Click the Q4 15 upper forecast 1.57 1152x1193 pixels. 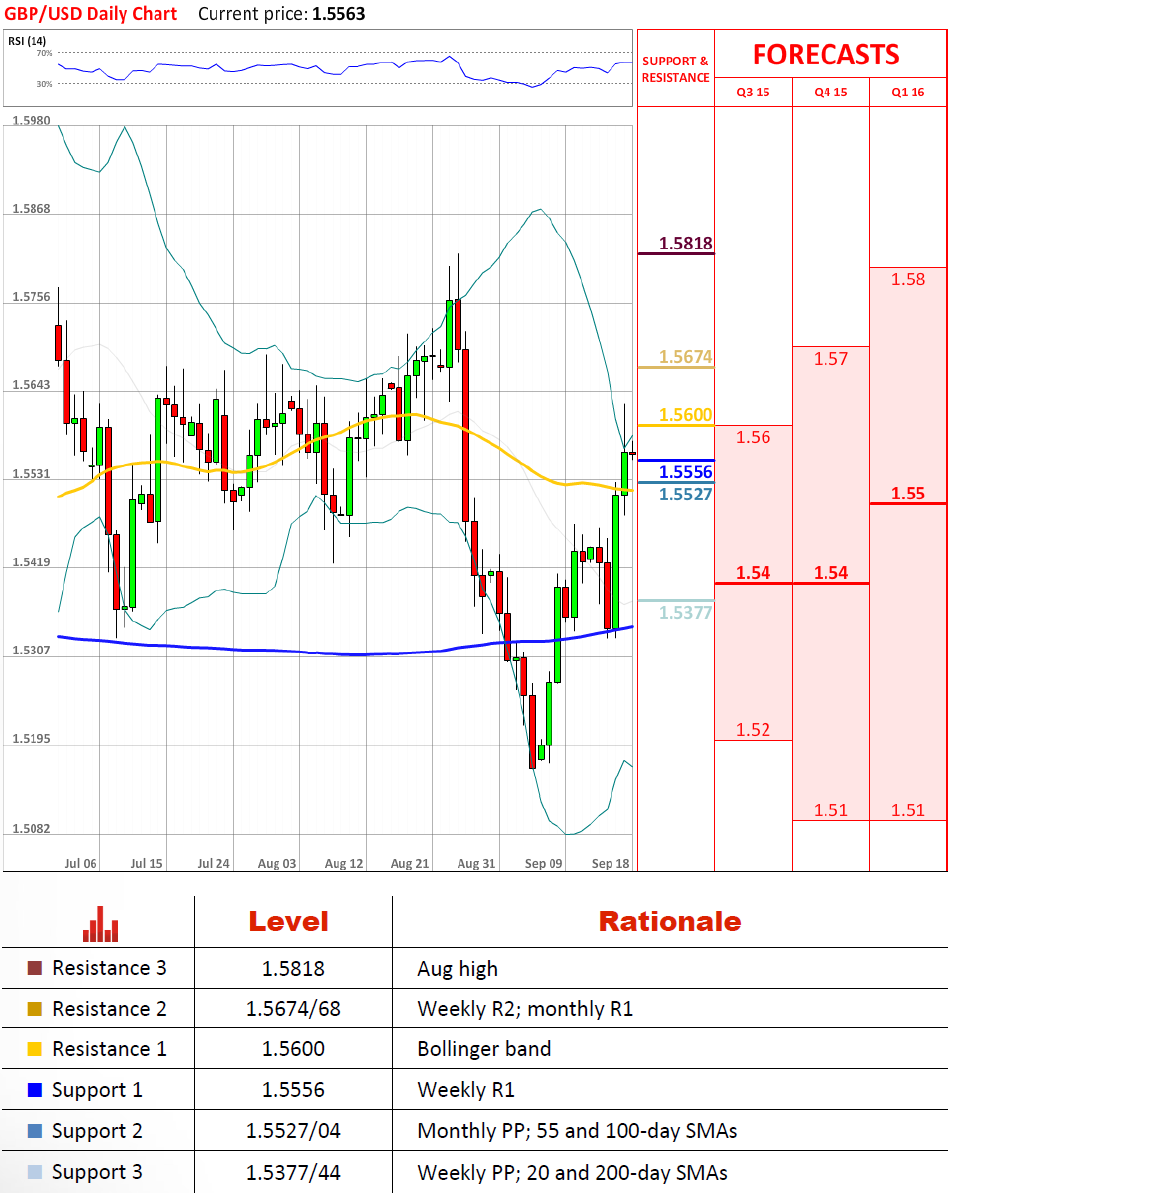830,359
